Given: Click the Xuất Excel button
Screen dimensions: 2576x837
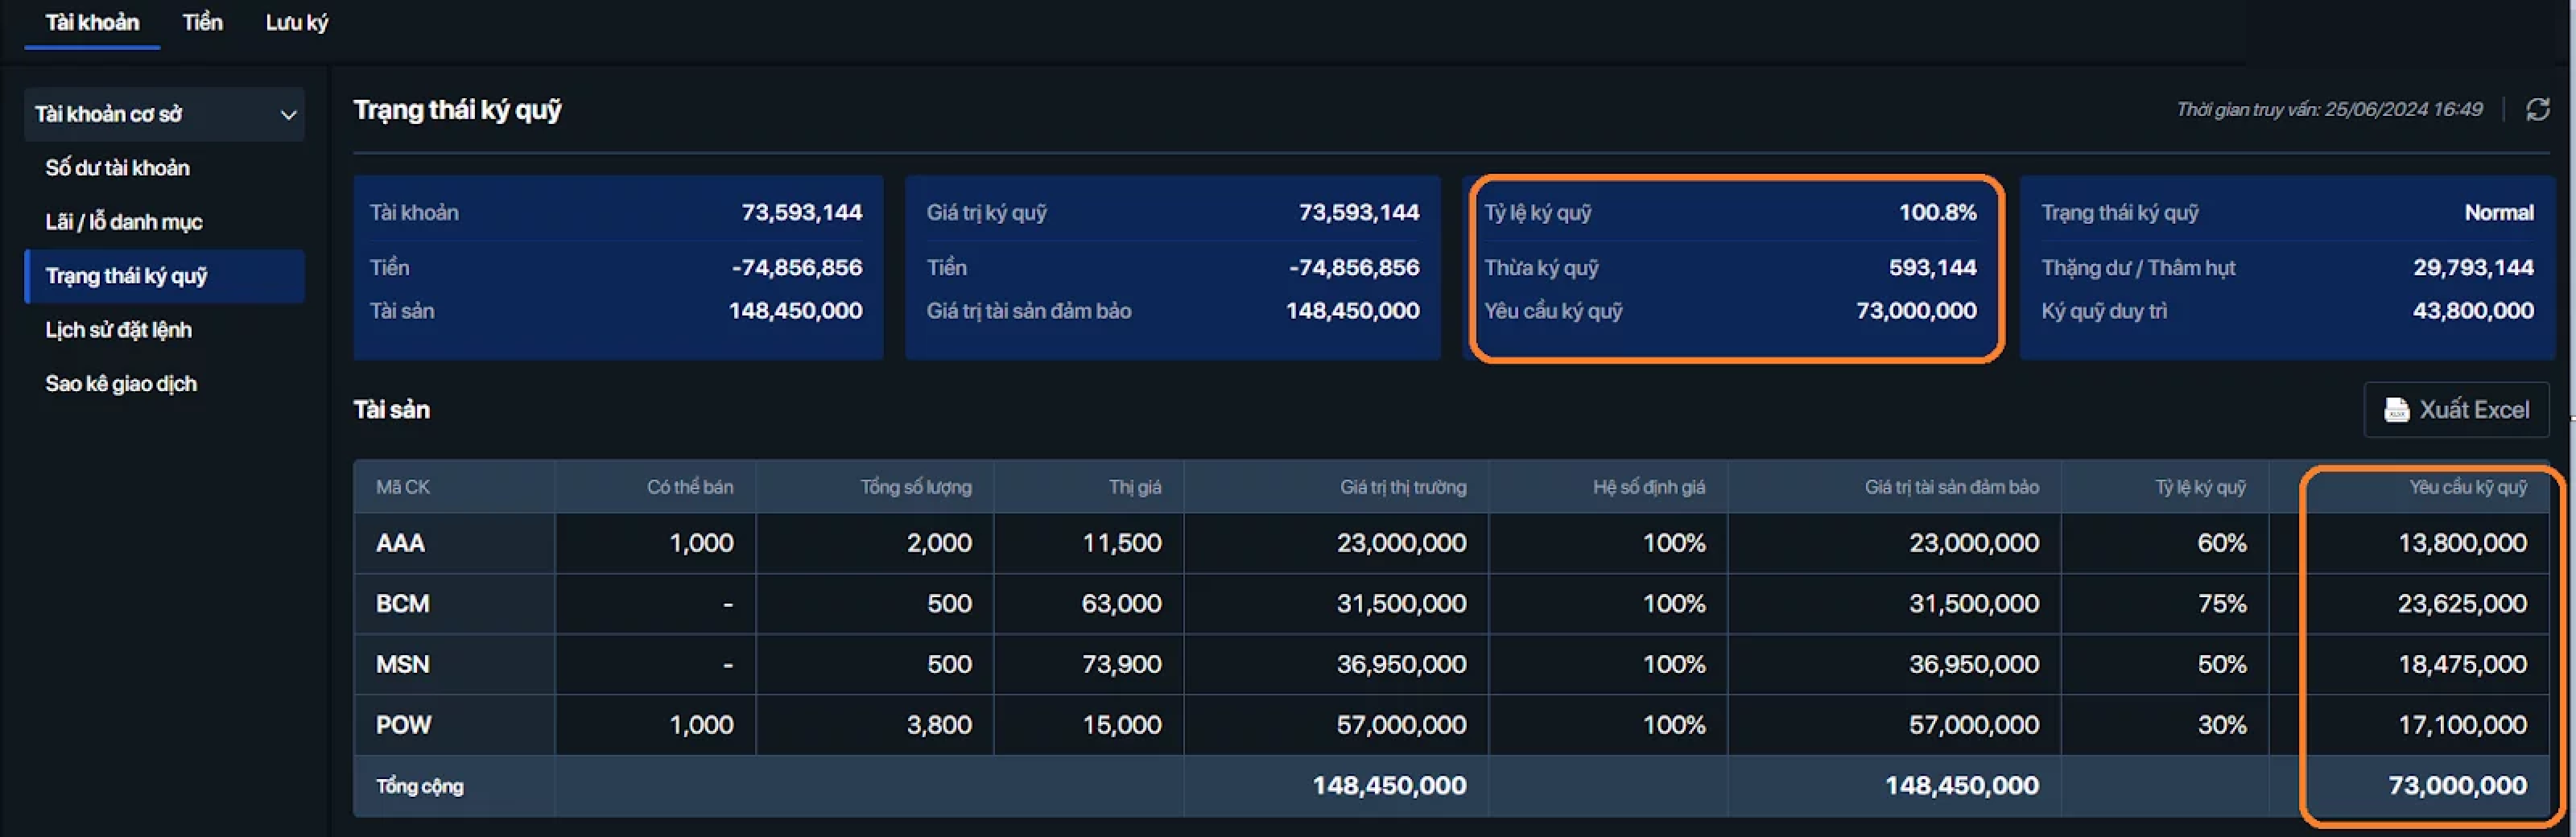Looking at the screenshot, I should [2456, 410].
